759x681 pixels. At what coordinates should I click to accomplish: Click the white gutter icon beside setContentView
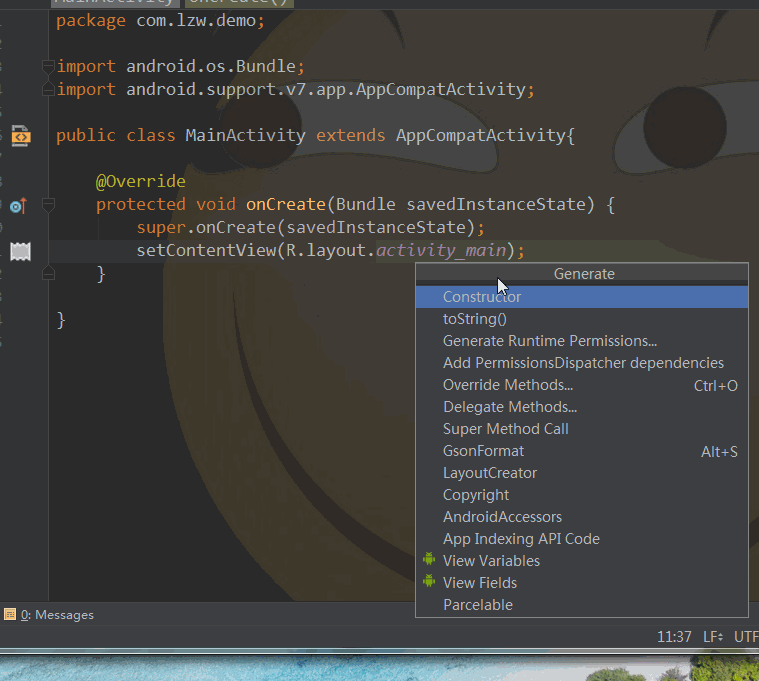[x=20, y=251]
